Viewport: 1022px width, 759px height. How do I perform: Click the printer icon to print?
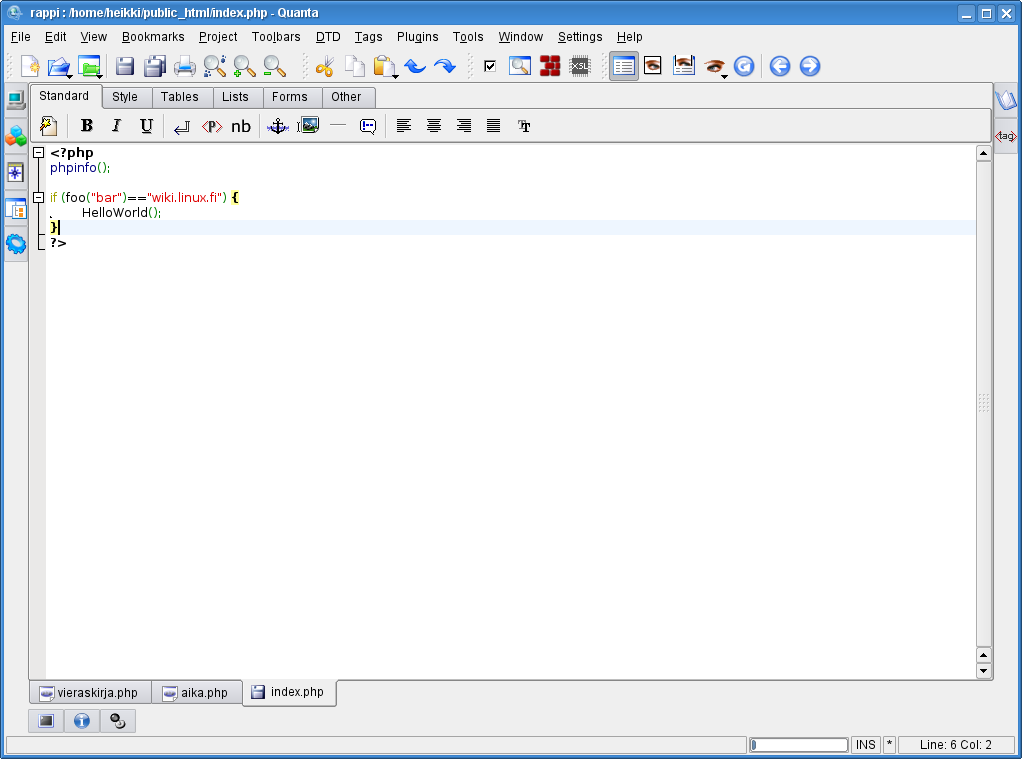185,67
